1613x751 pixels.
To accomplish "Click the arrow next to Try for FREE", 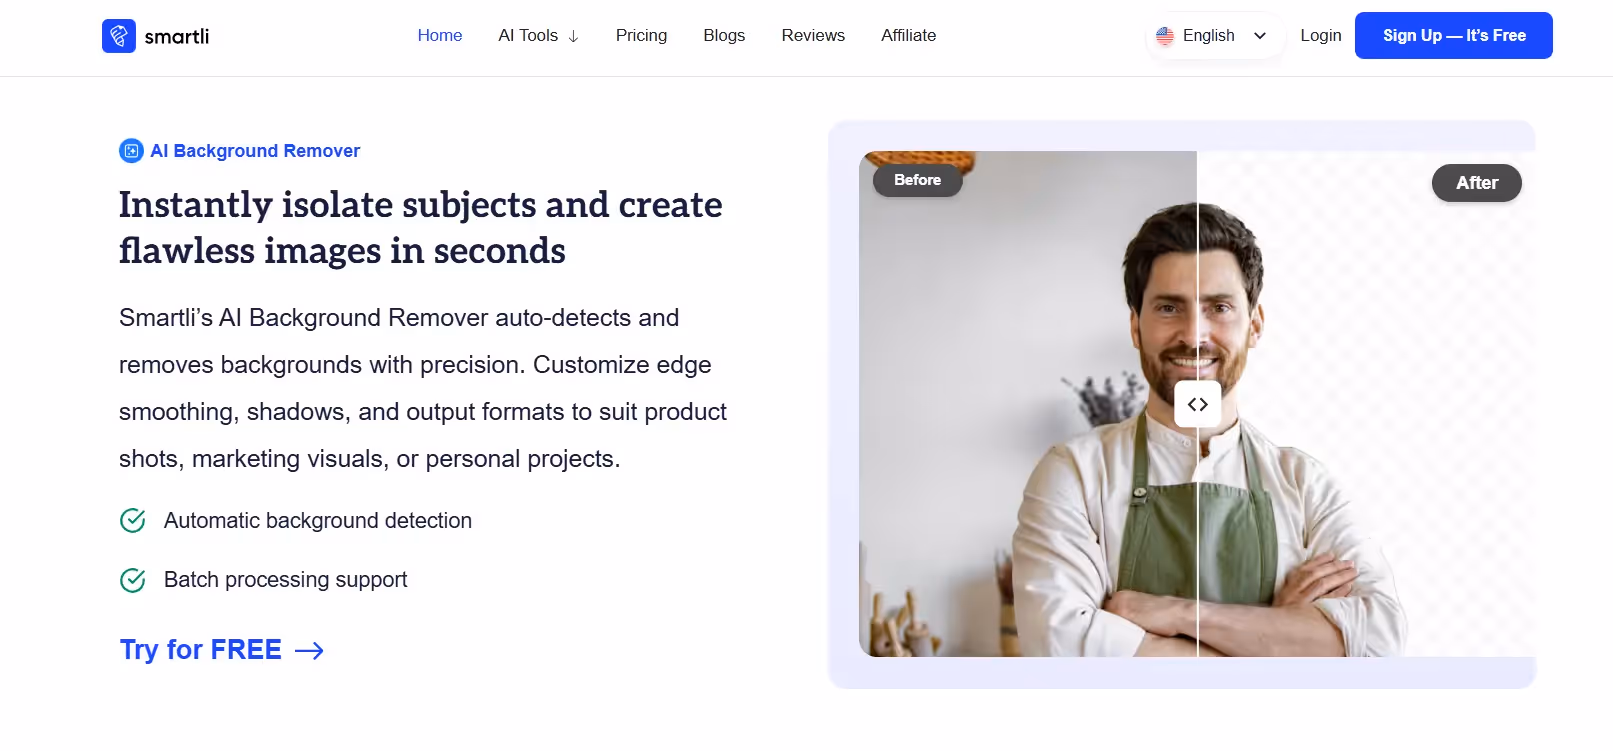I will point(310,651).
